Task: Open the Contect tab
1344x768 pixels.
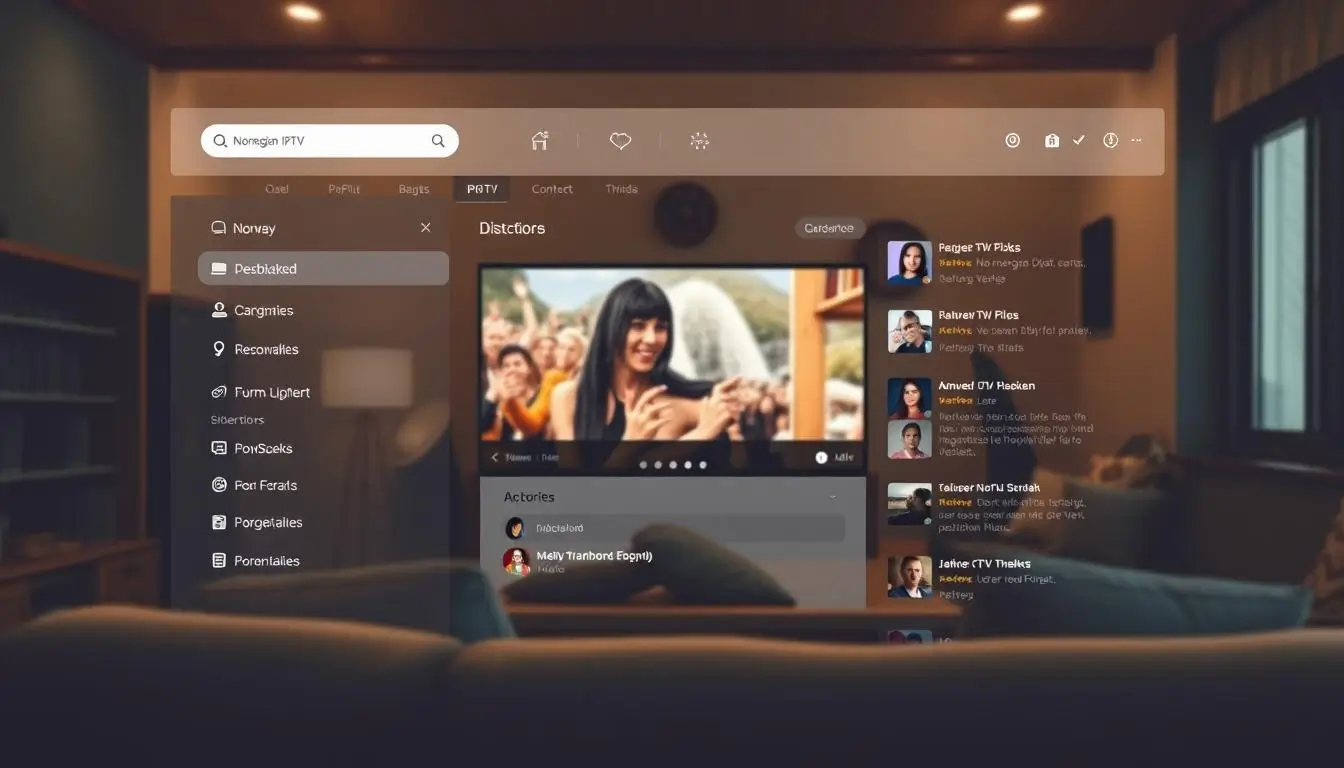Action: pos(552,189)
